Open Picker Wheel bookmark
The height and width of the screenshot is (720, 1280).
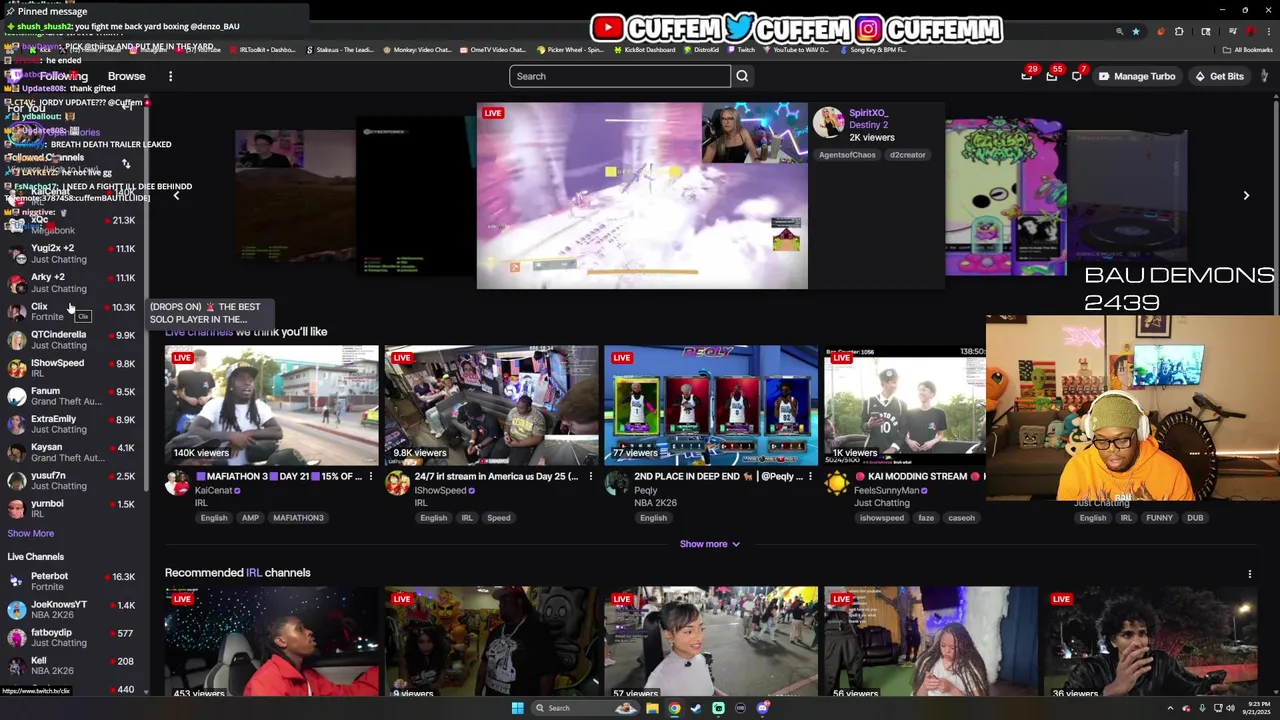tap(570, 49)
